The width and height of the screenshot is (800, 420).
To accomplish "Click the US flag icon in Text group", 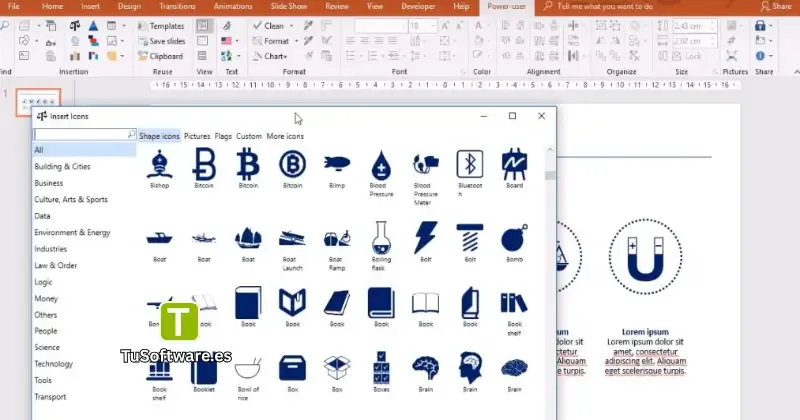I will (227, 41).
